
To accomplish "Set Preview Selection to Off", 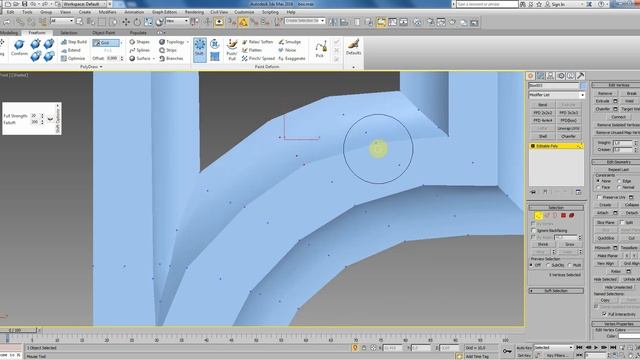I will click(531, 265).
